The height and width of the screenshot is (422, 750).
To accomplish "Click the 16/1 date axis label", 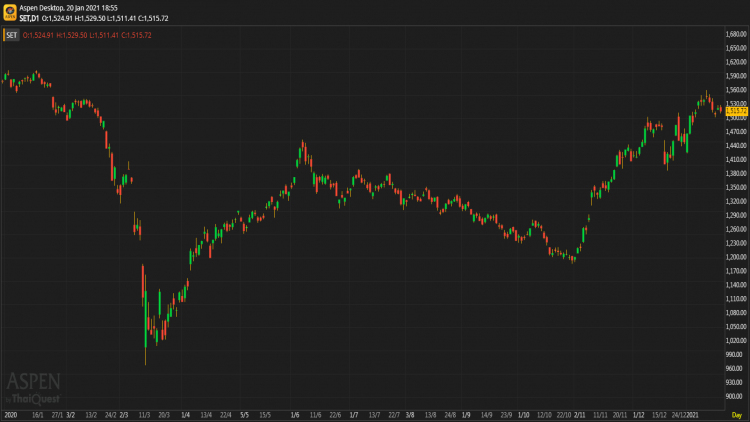I will coord(37,415).
